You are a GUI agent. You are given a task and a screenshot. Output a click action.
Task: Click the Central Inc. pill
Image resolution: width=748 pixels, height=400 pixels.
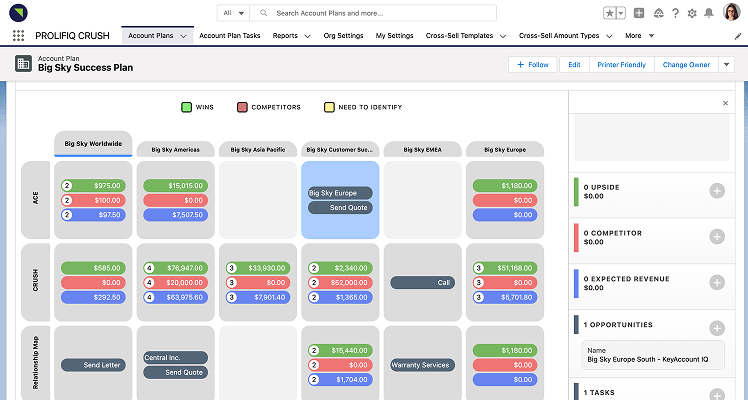tap(176, 358)
